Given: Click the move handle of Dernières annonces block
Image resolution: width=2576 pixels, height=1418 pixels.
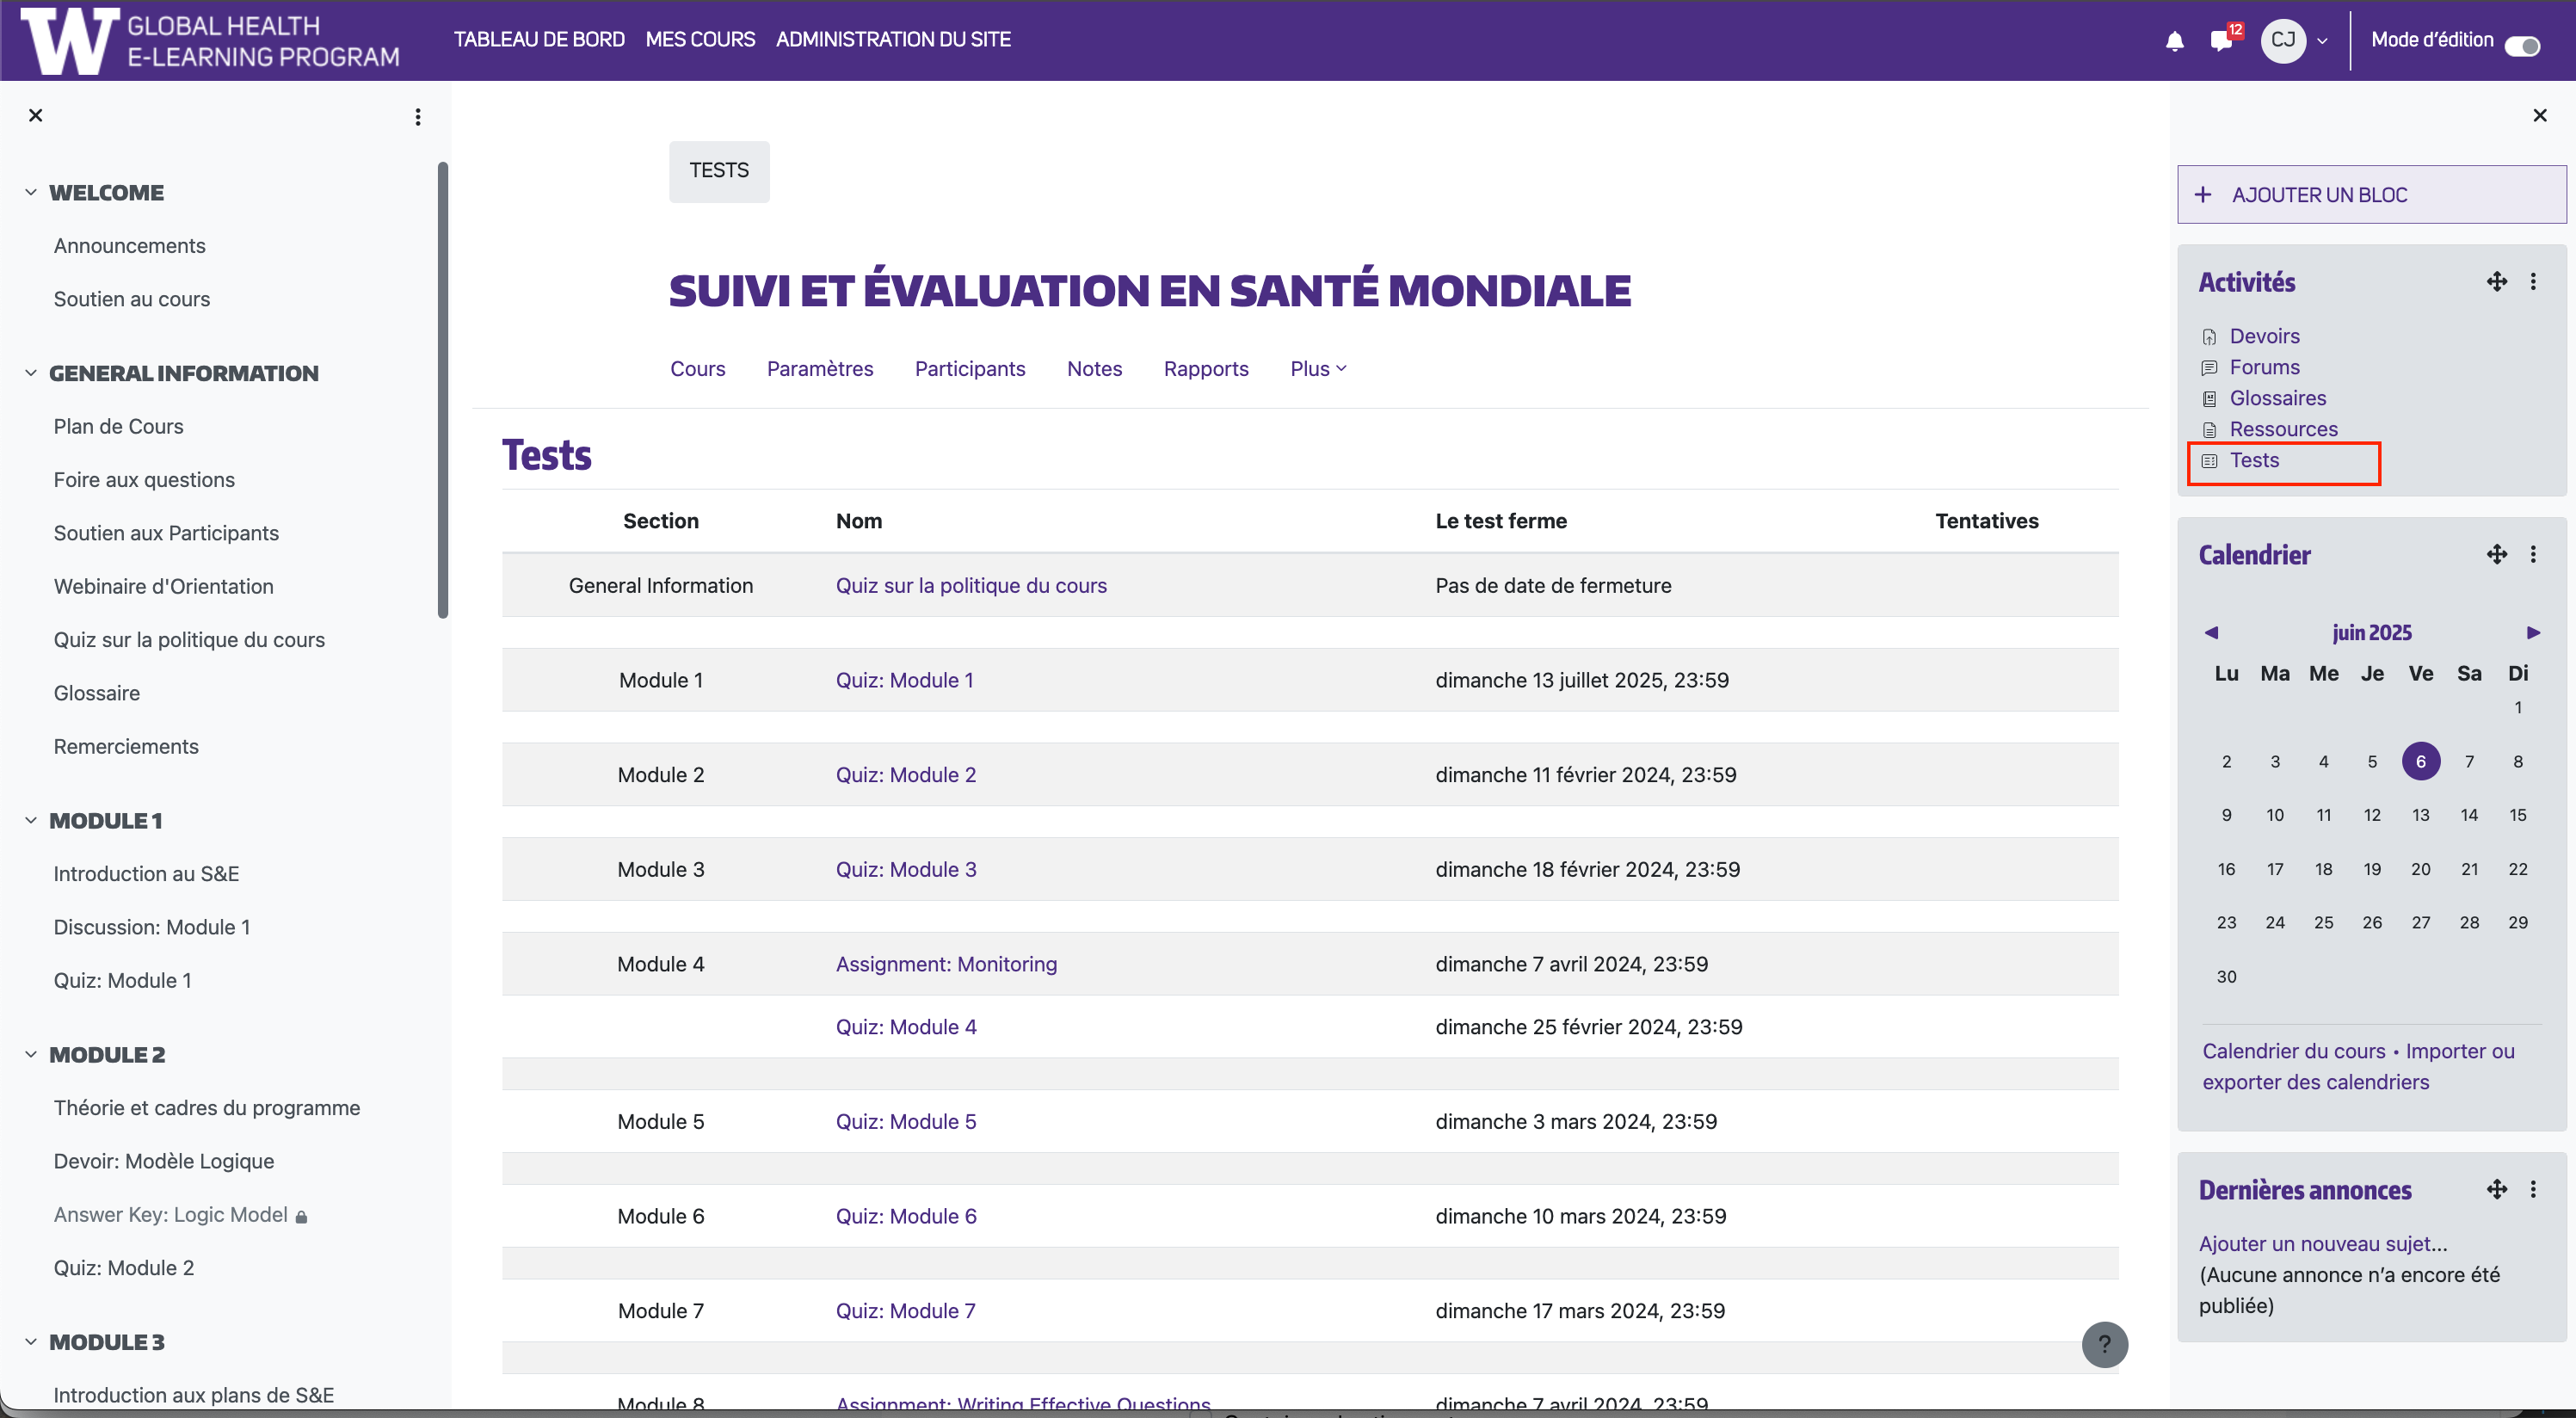Looking at the screenshot, I should (2496, 1189).
